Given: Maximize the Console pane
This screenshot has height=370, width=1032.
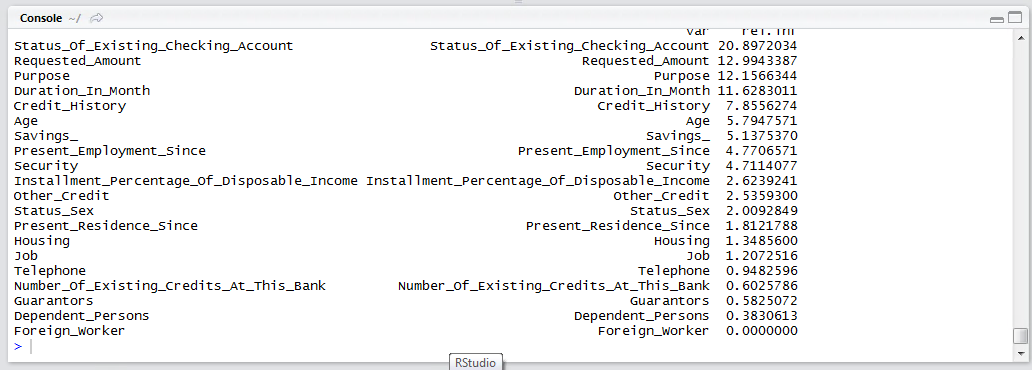Looking at the screenshot, I should click(1014, 19).
